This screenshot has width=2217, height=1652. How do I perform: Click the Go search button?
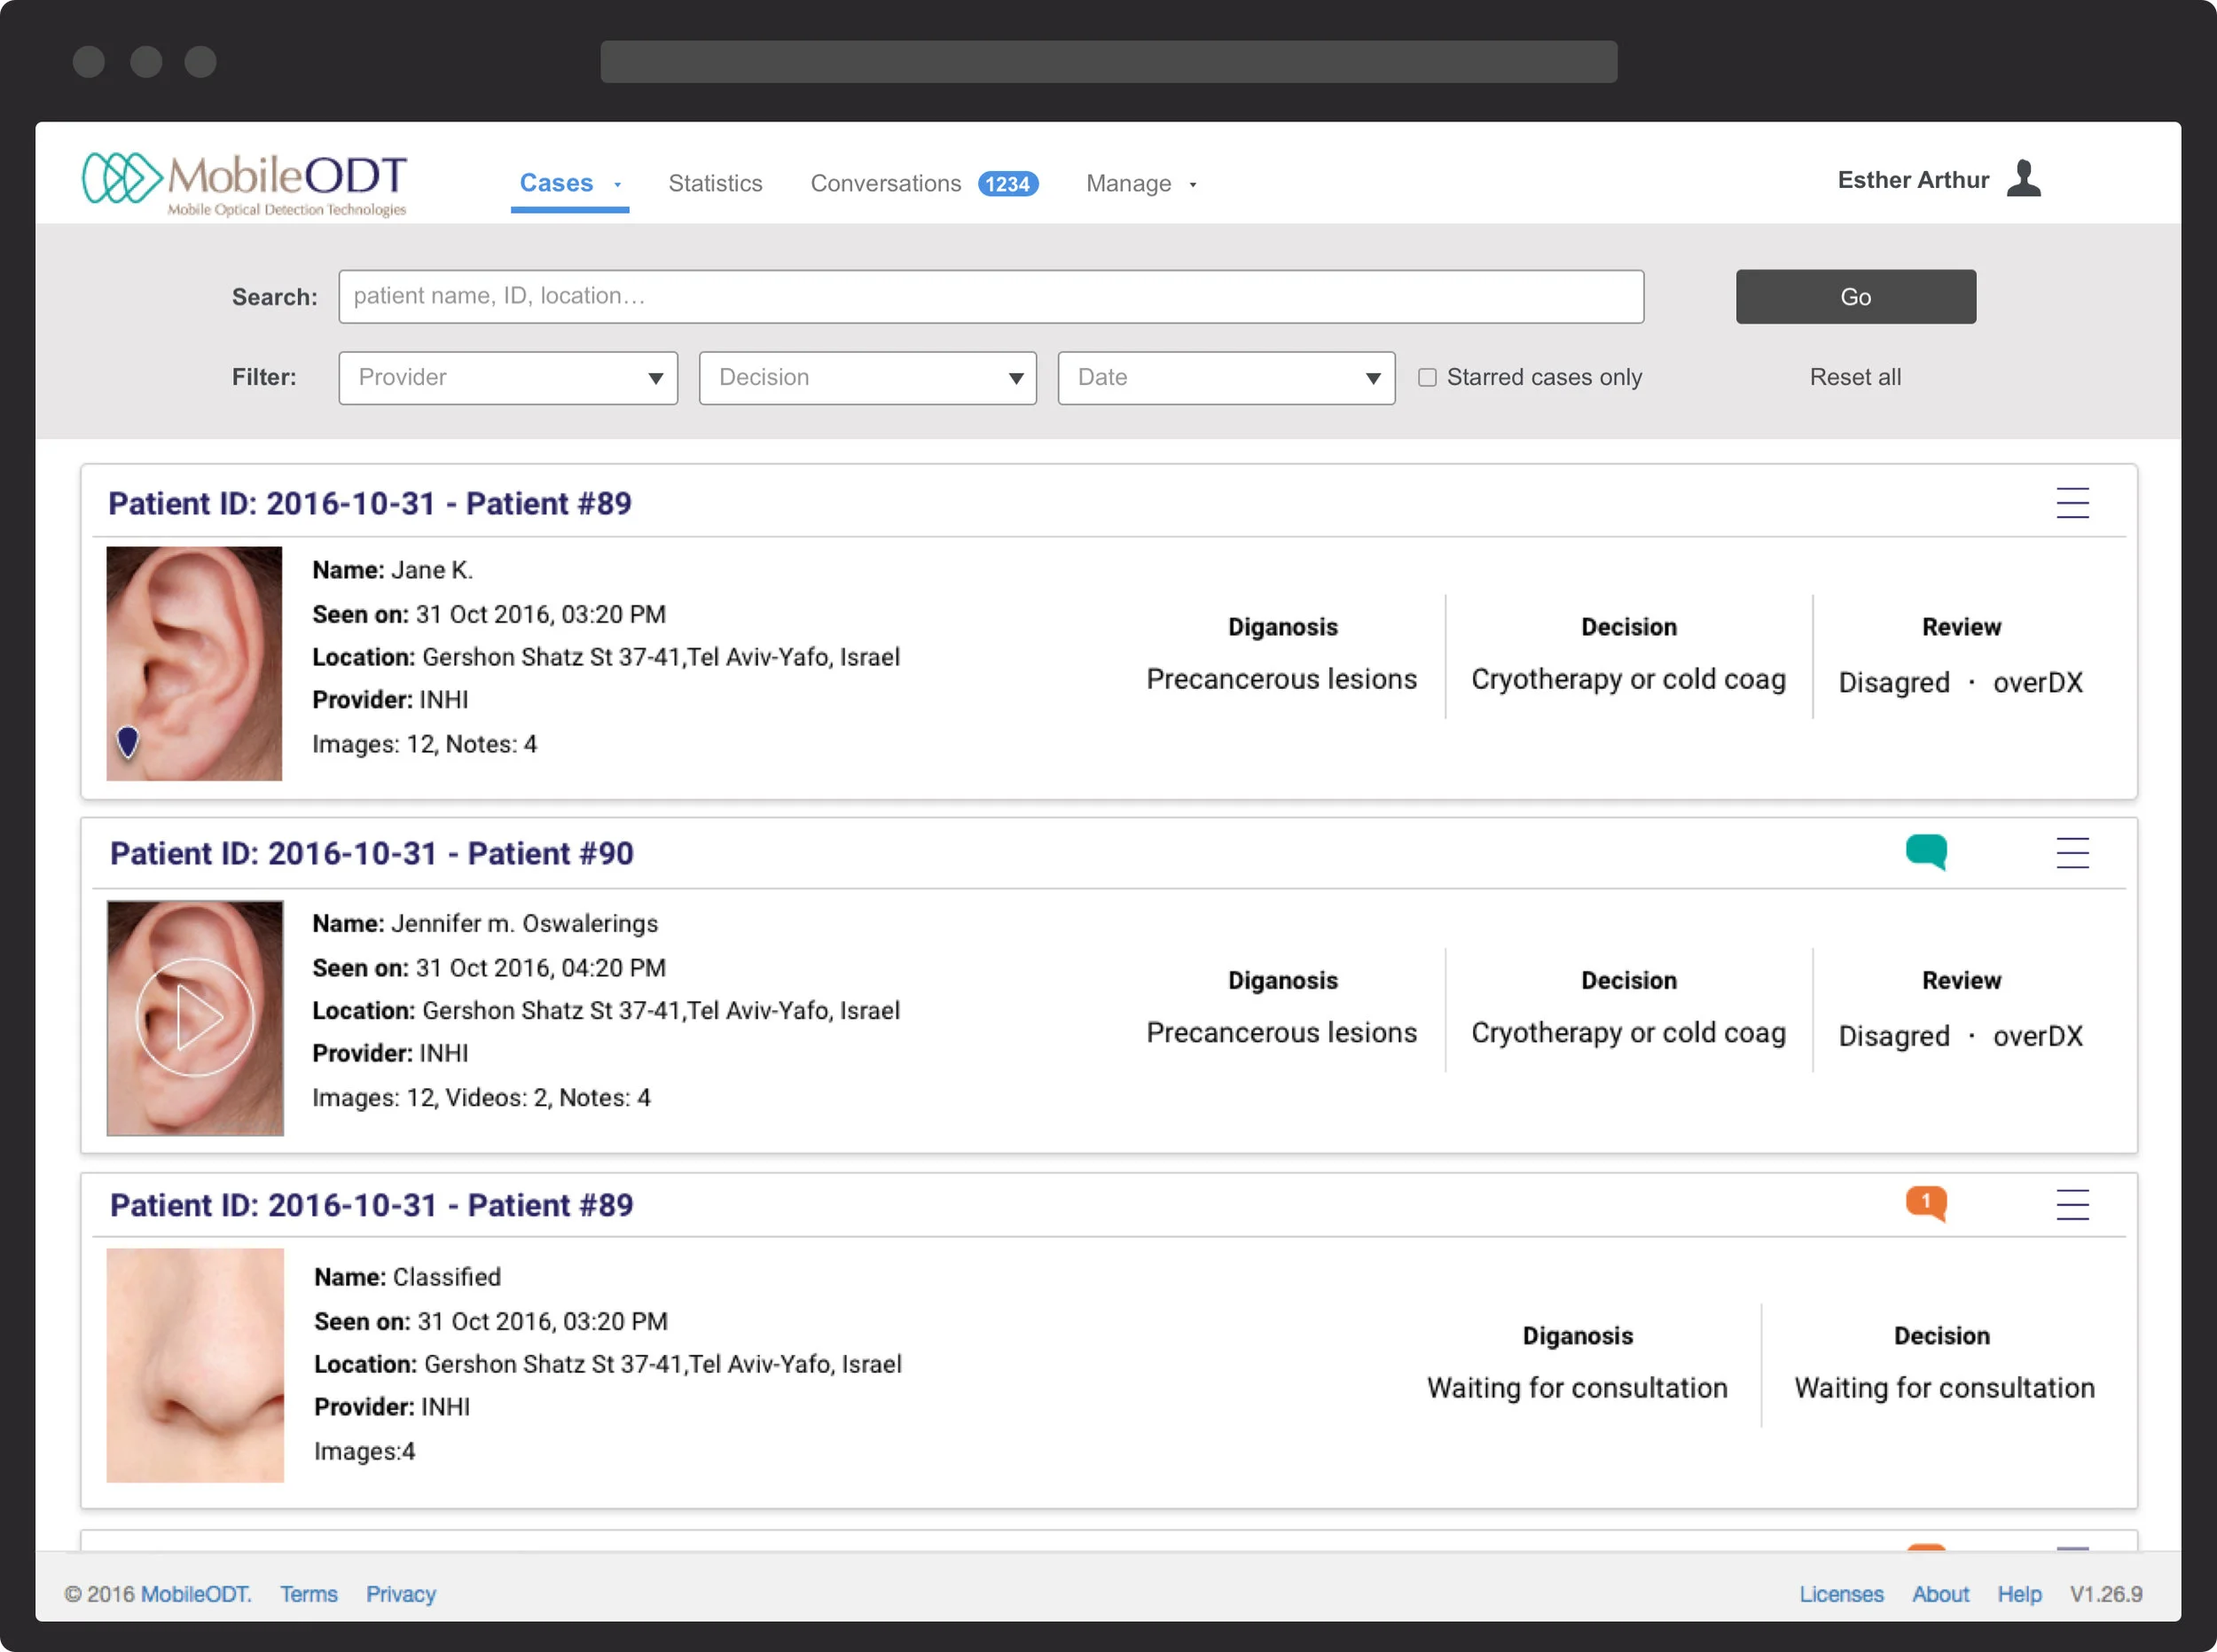(x=1855, y=296)
